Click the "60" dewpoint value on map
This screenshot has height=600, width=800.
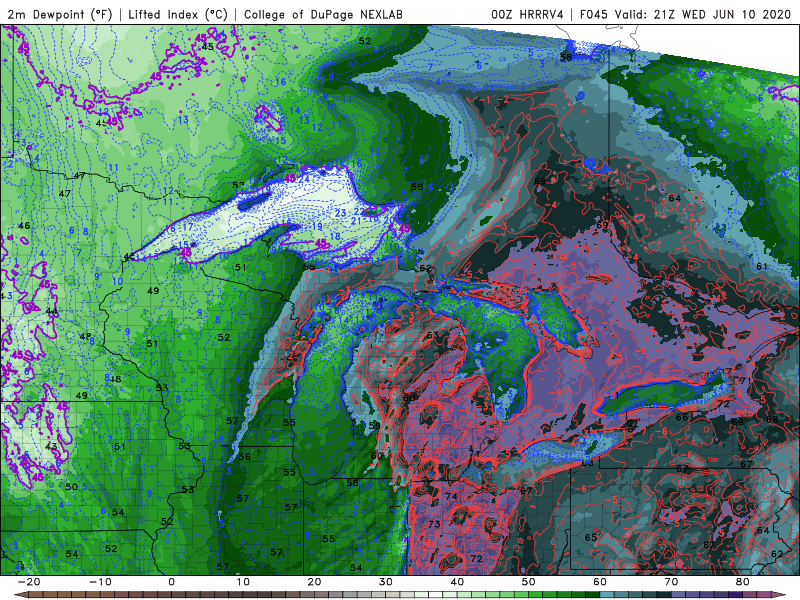point(377,456)
